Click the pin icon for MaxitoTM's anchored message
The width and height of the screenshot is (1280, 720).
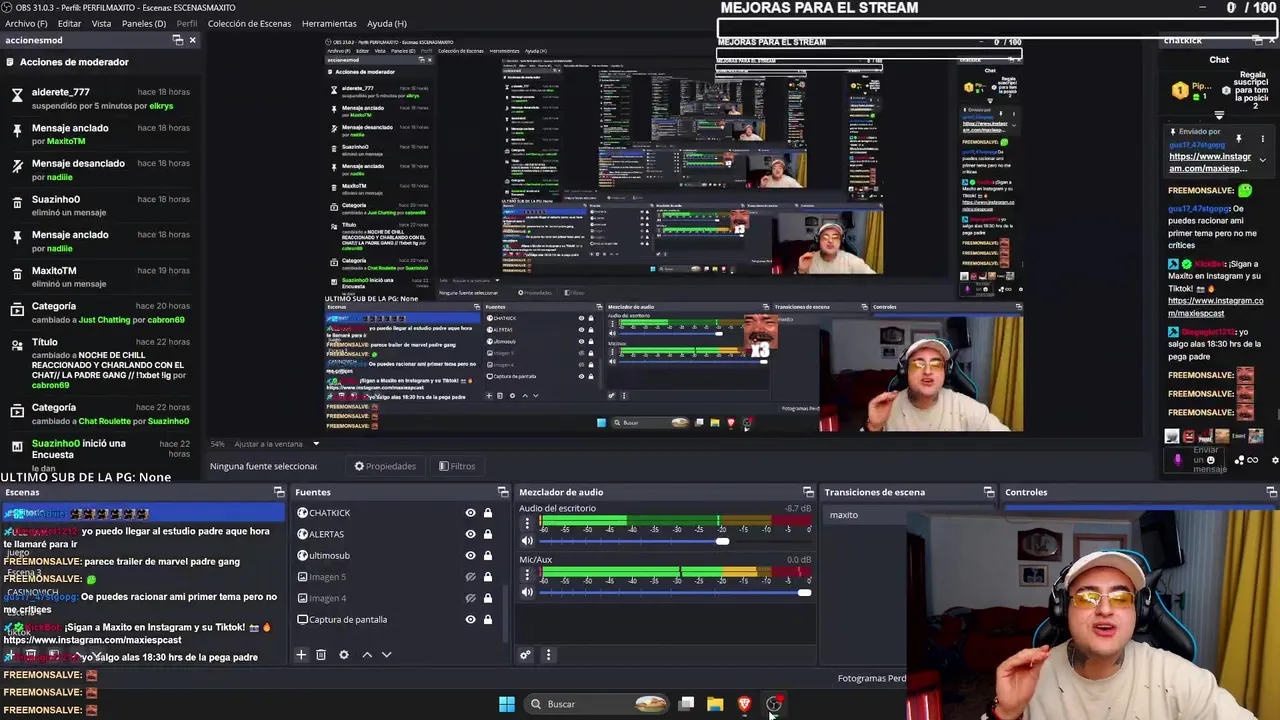(x=17, y=131)
